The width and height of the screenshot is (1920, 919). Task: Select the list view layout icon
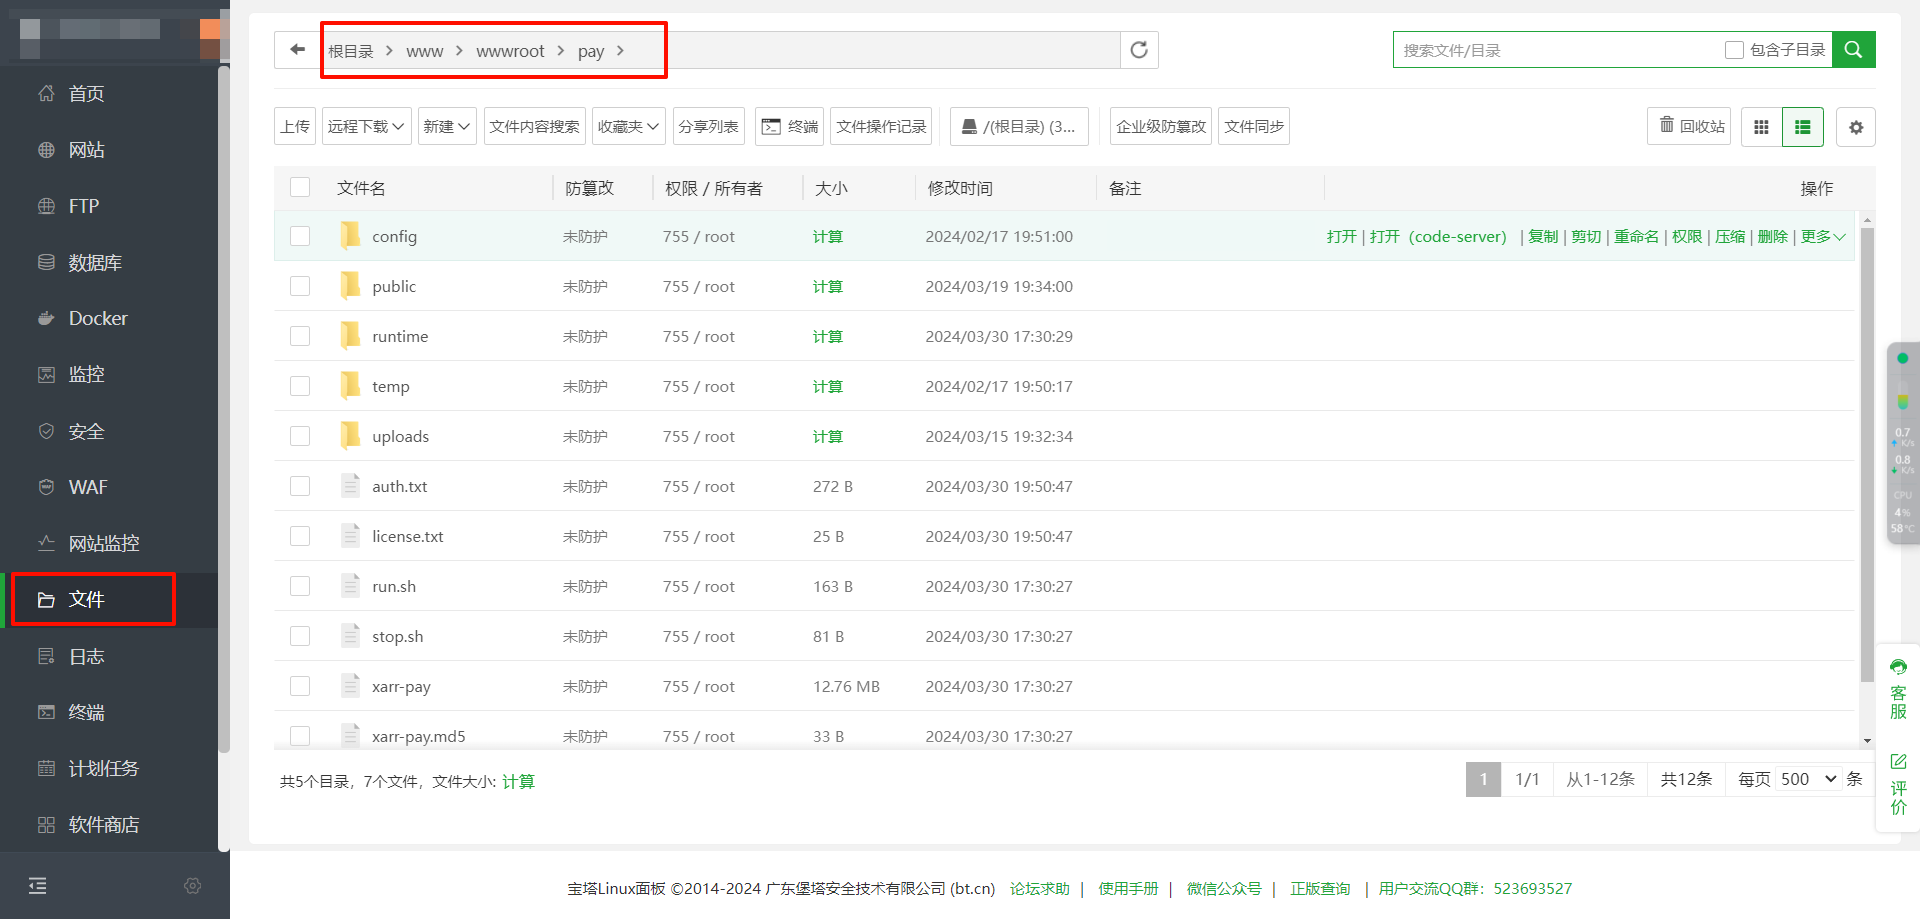point(1802,126)
